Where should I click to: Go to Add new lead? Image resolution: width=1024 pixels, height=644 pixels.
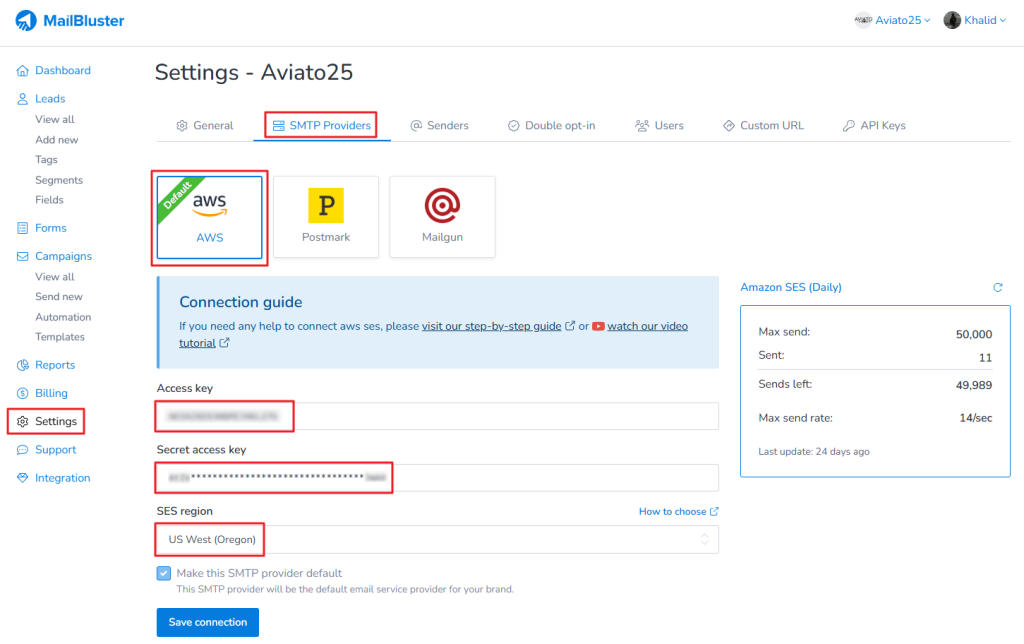point(57,140)
